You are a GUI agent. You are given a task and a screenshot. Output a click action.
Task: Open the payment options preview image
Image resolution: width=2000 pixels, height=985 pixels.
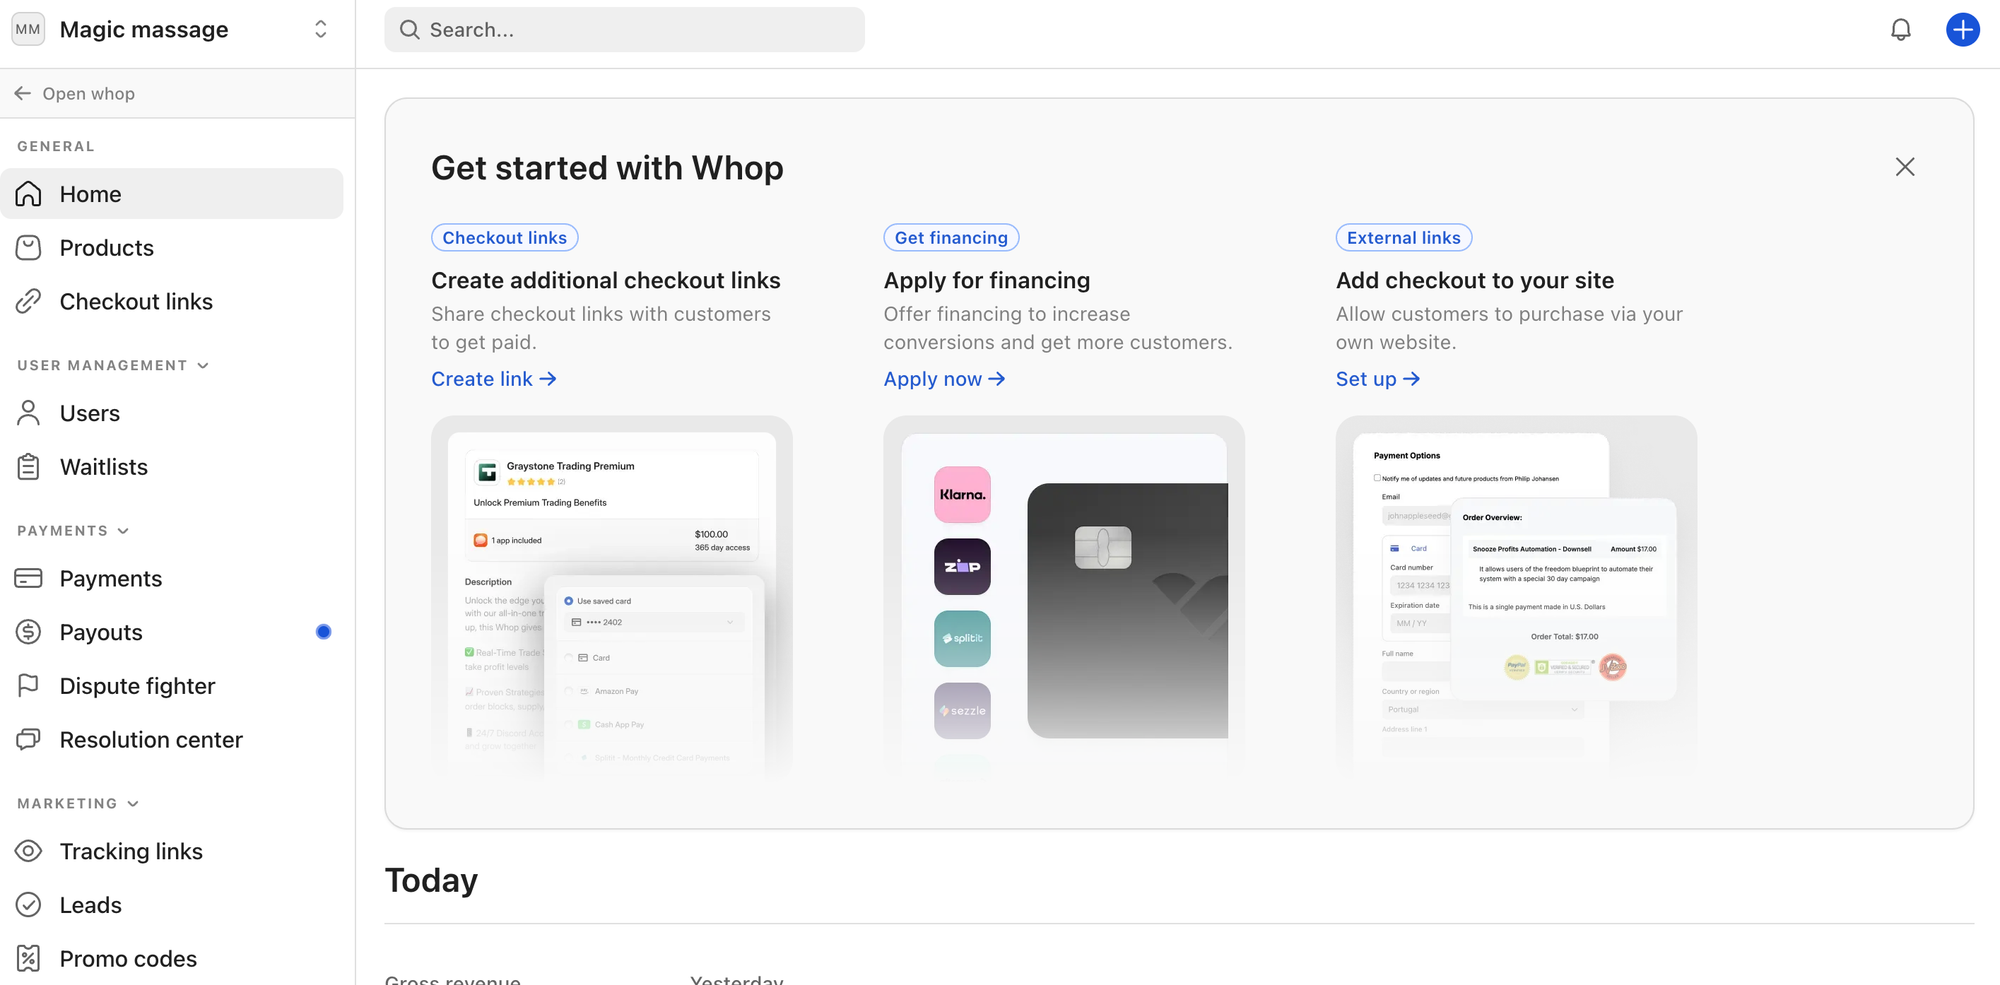[1516, 597]
